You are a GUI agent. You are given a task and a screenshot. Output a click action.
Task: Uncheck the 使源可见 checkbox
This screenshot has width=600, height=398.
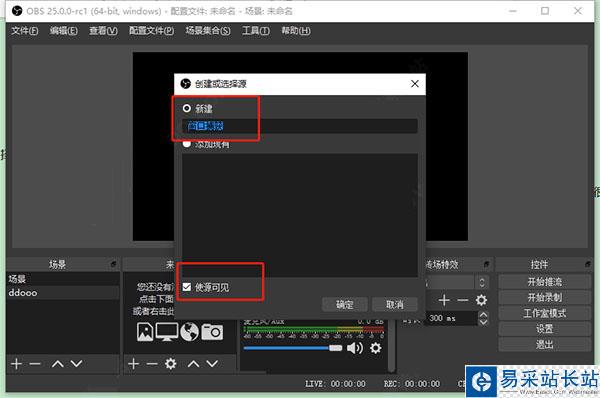pyautogui.click(x=187, y=287)
